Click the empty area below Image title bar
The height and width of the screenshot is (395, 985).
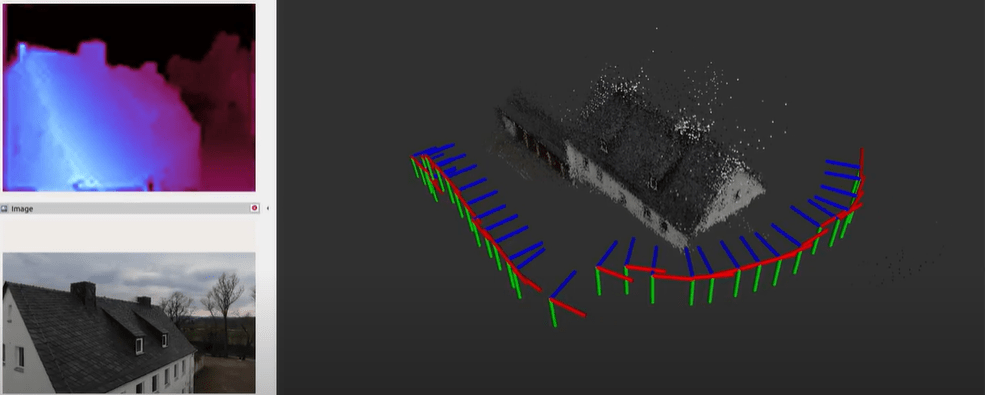[129, 233]
